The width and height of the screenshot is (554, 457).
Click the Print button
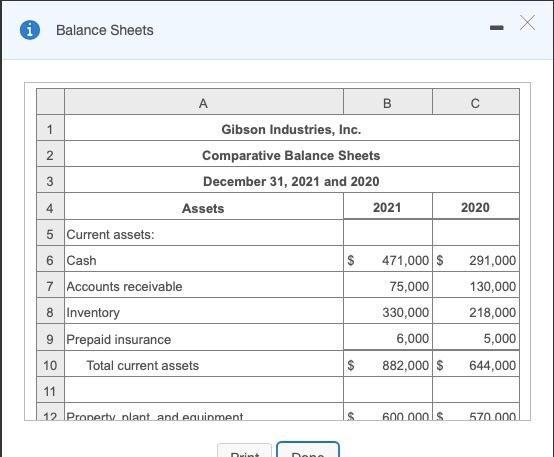point(244,450)
